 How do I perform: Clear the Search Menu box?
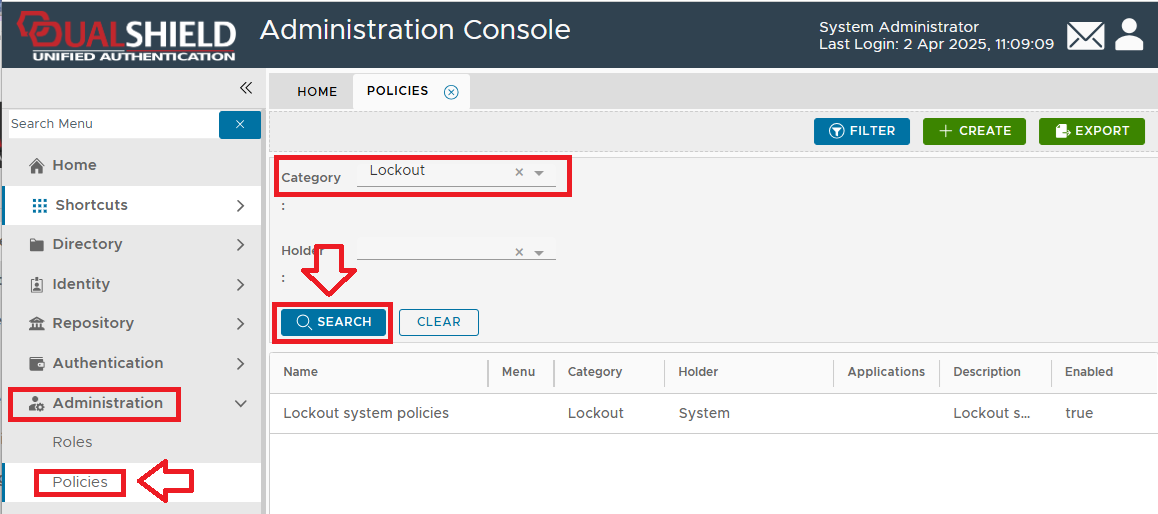[x=240, y=124]
